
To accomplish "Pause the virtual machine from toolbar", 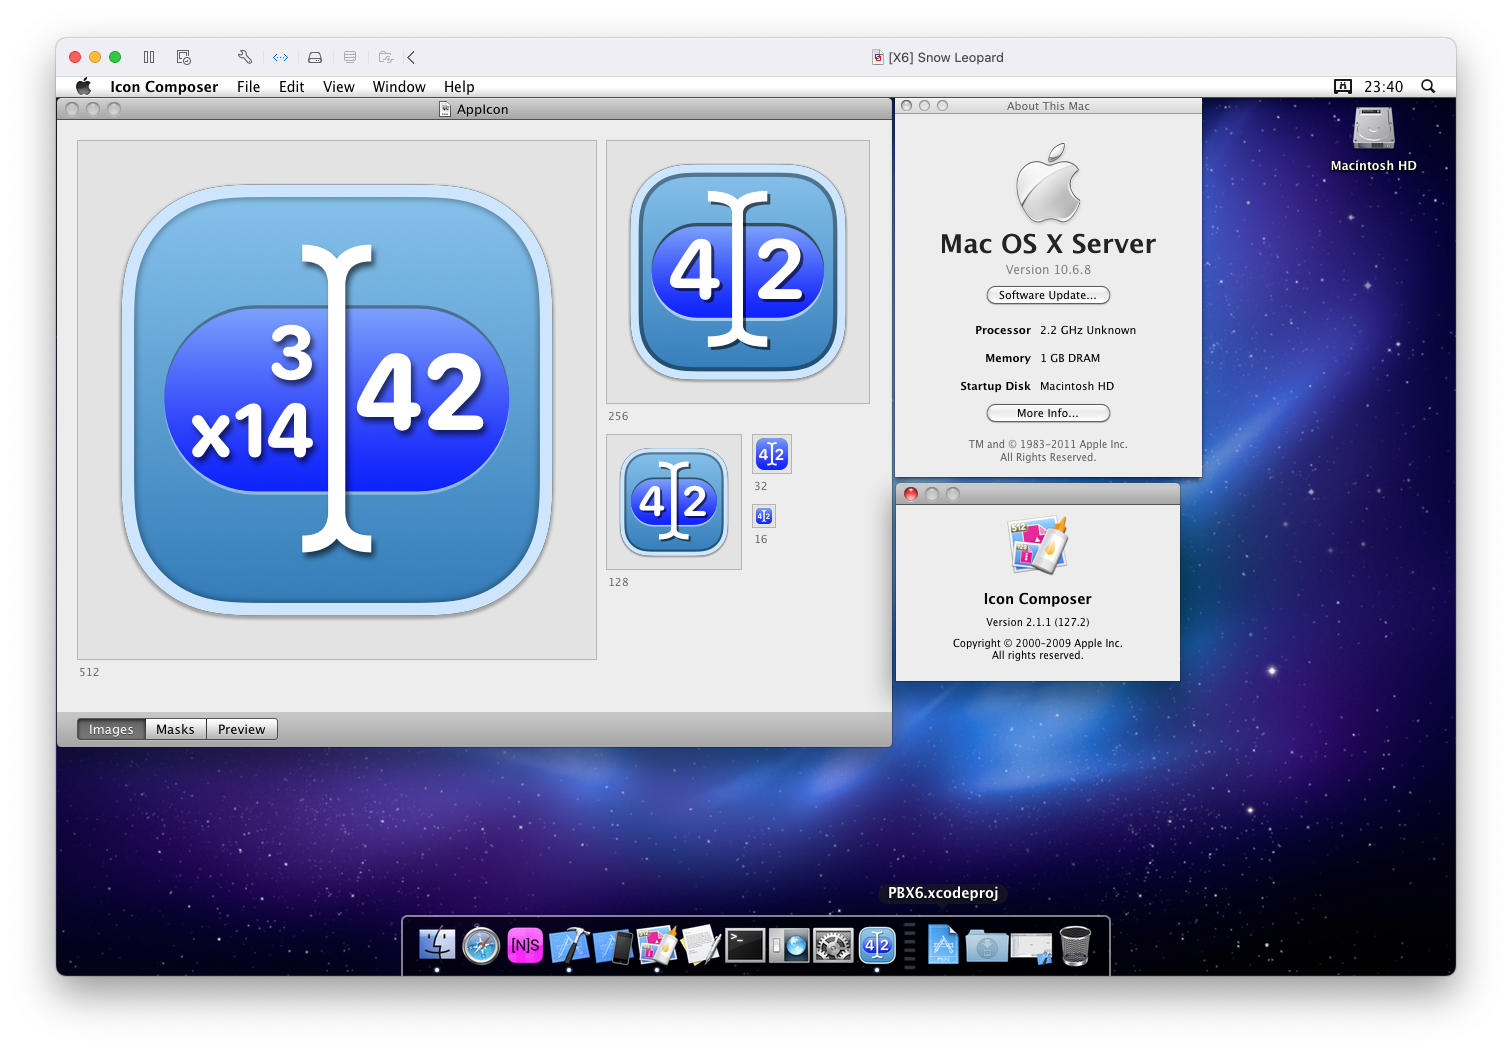I will click(x=149, y=57).
